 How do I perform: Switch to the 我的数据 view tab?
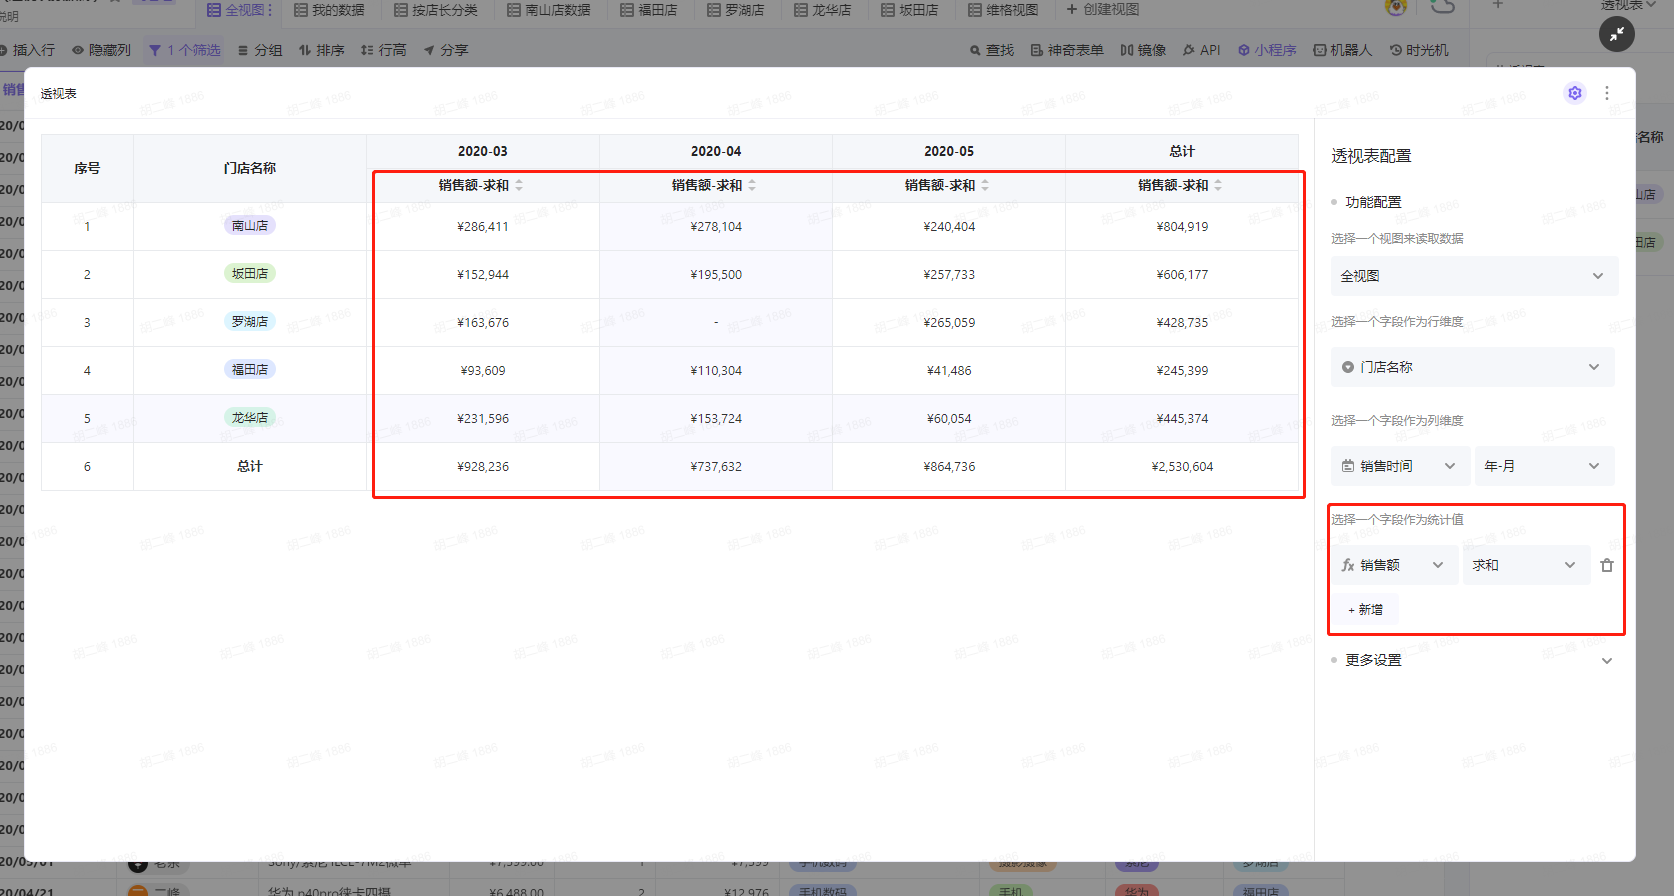click(329, 10)
